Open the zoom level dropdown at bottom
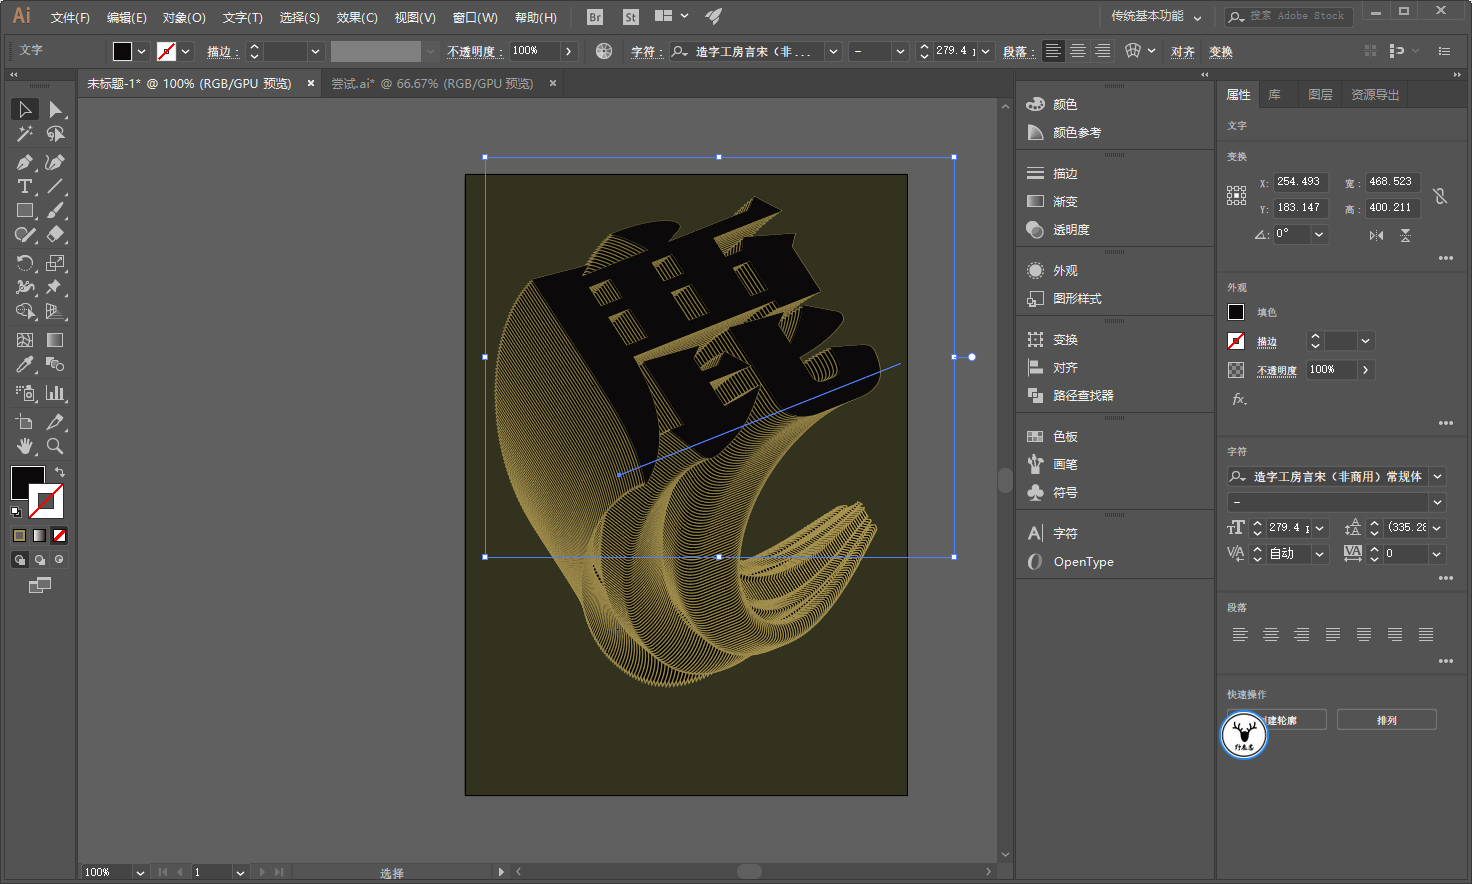This screenshot has height=884, width=1472. [140, 872]
